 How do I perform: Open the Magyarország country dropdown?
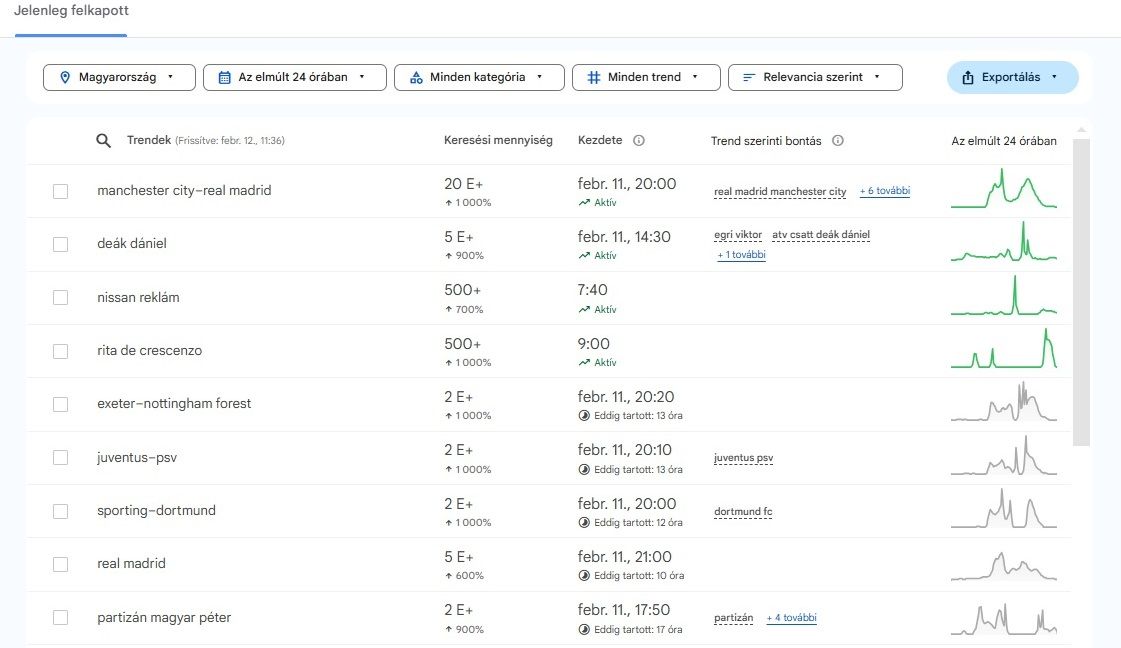[x=119, y=77]
